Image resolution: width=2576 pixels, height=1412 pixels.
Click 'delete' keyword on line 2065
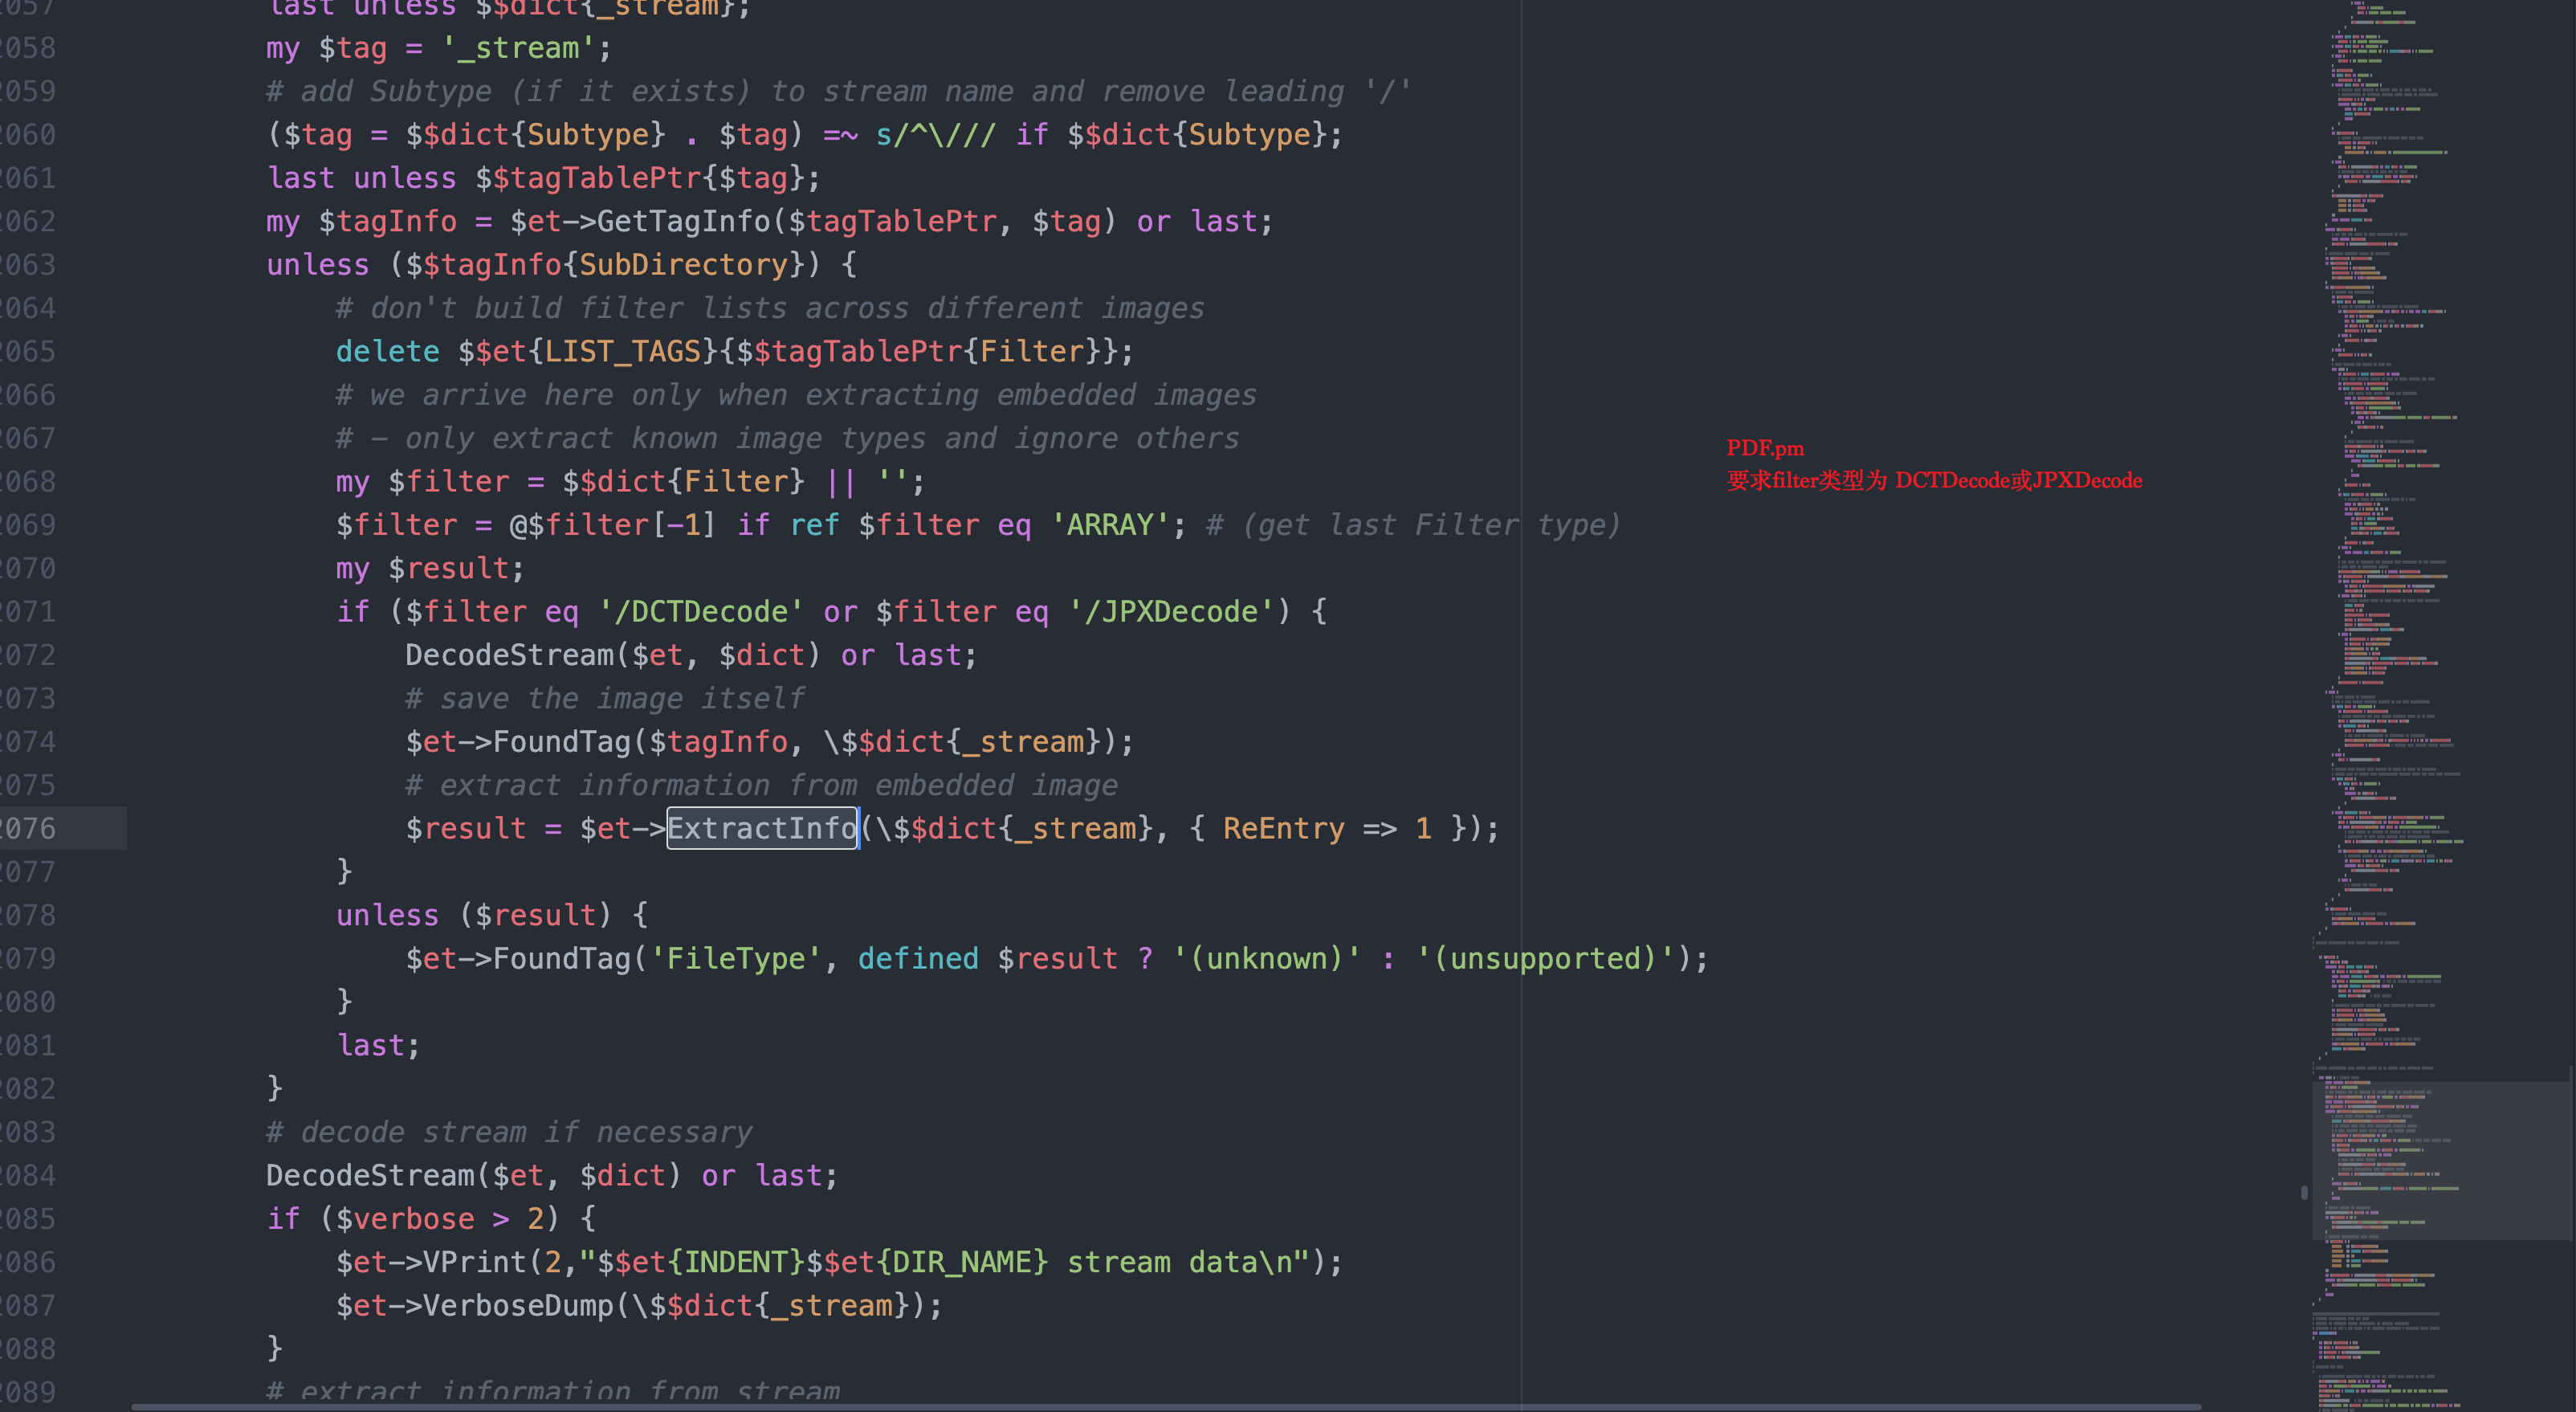[x=388, y=351]
